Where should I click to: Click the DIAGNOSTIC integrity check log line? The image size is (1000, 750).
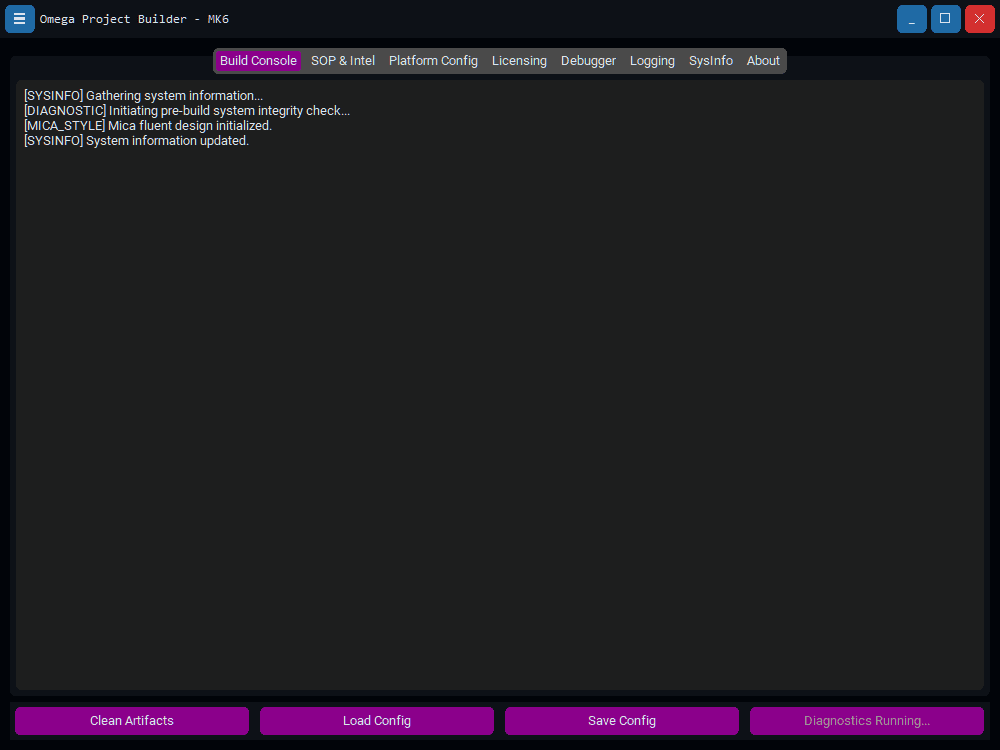pos(187,111)
